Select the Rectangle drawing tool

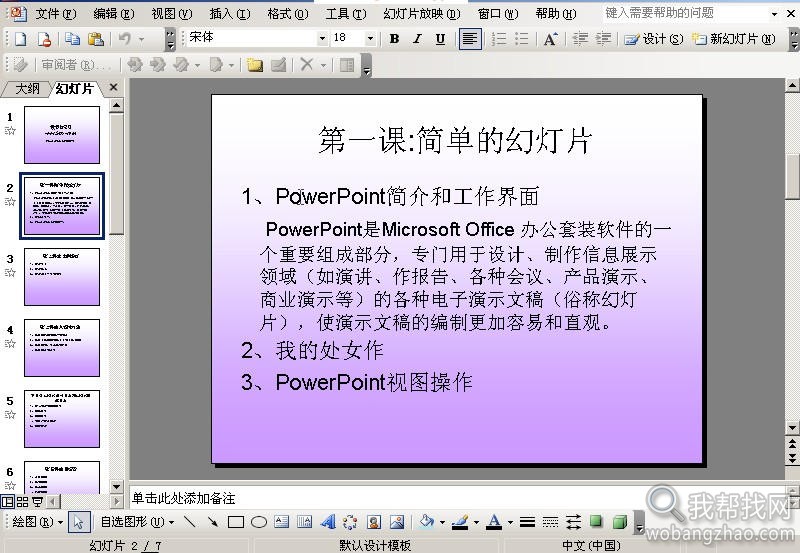point(236,522)
